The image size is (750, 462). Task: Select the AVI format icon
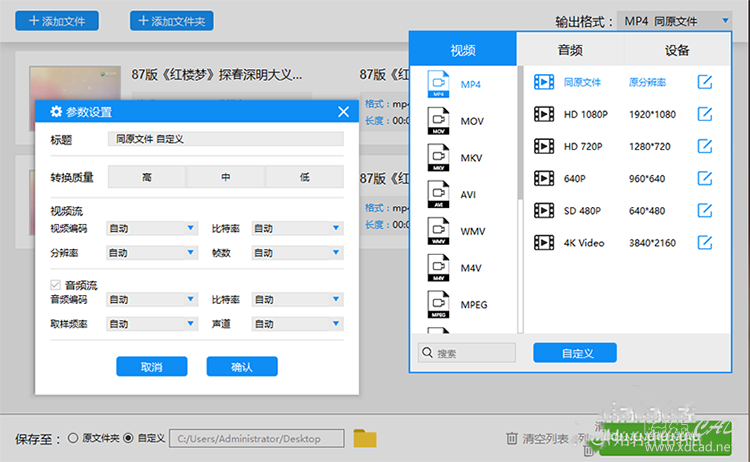point(438,194)
